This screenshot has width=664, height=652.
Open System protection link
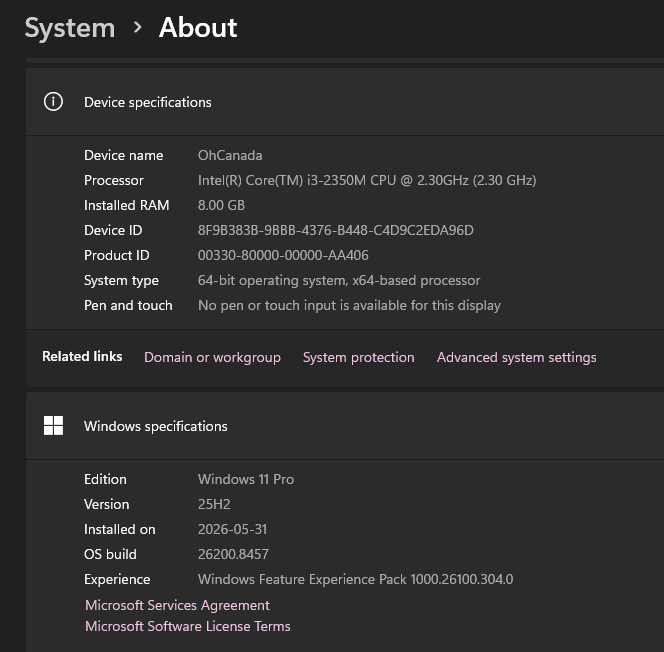358,357
